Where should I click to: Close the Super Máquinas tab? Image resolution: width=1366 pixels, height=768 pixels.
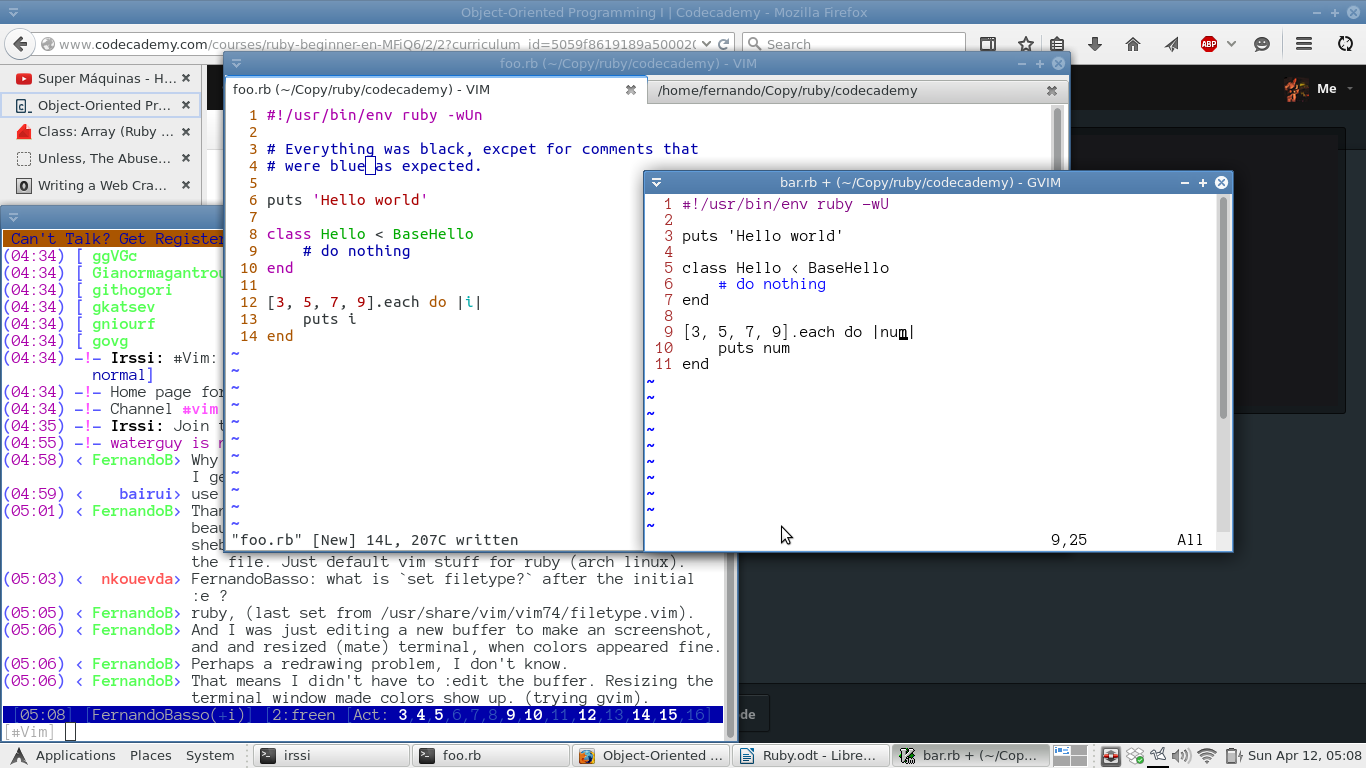pyautogui.click(x=186, y=78)
